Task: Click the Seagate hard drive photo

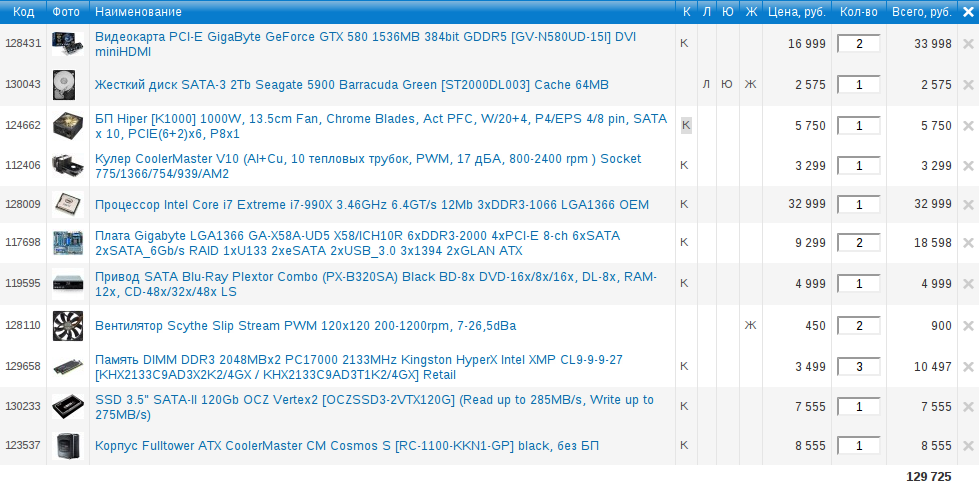Action: point(66,85)
